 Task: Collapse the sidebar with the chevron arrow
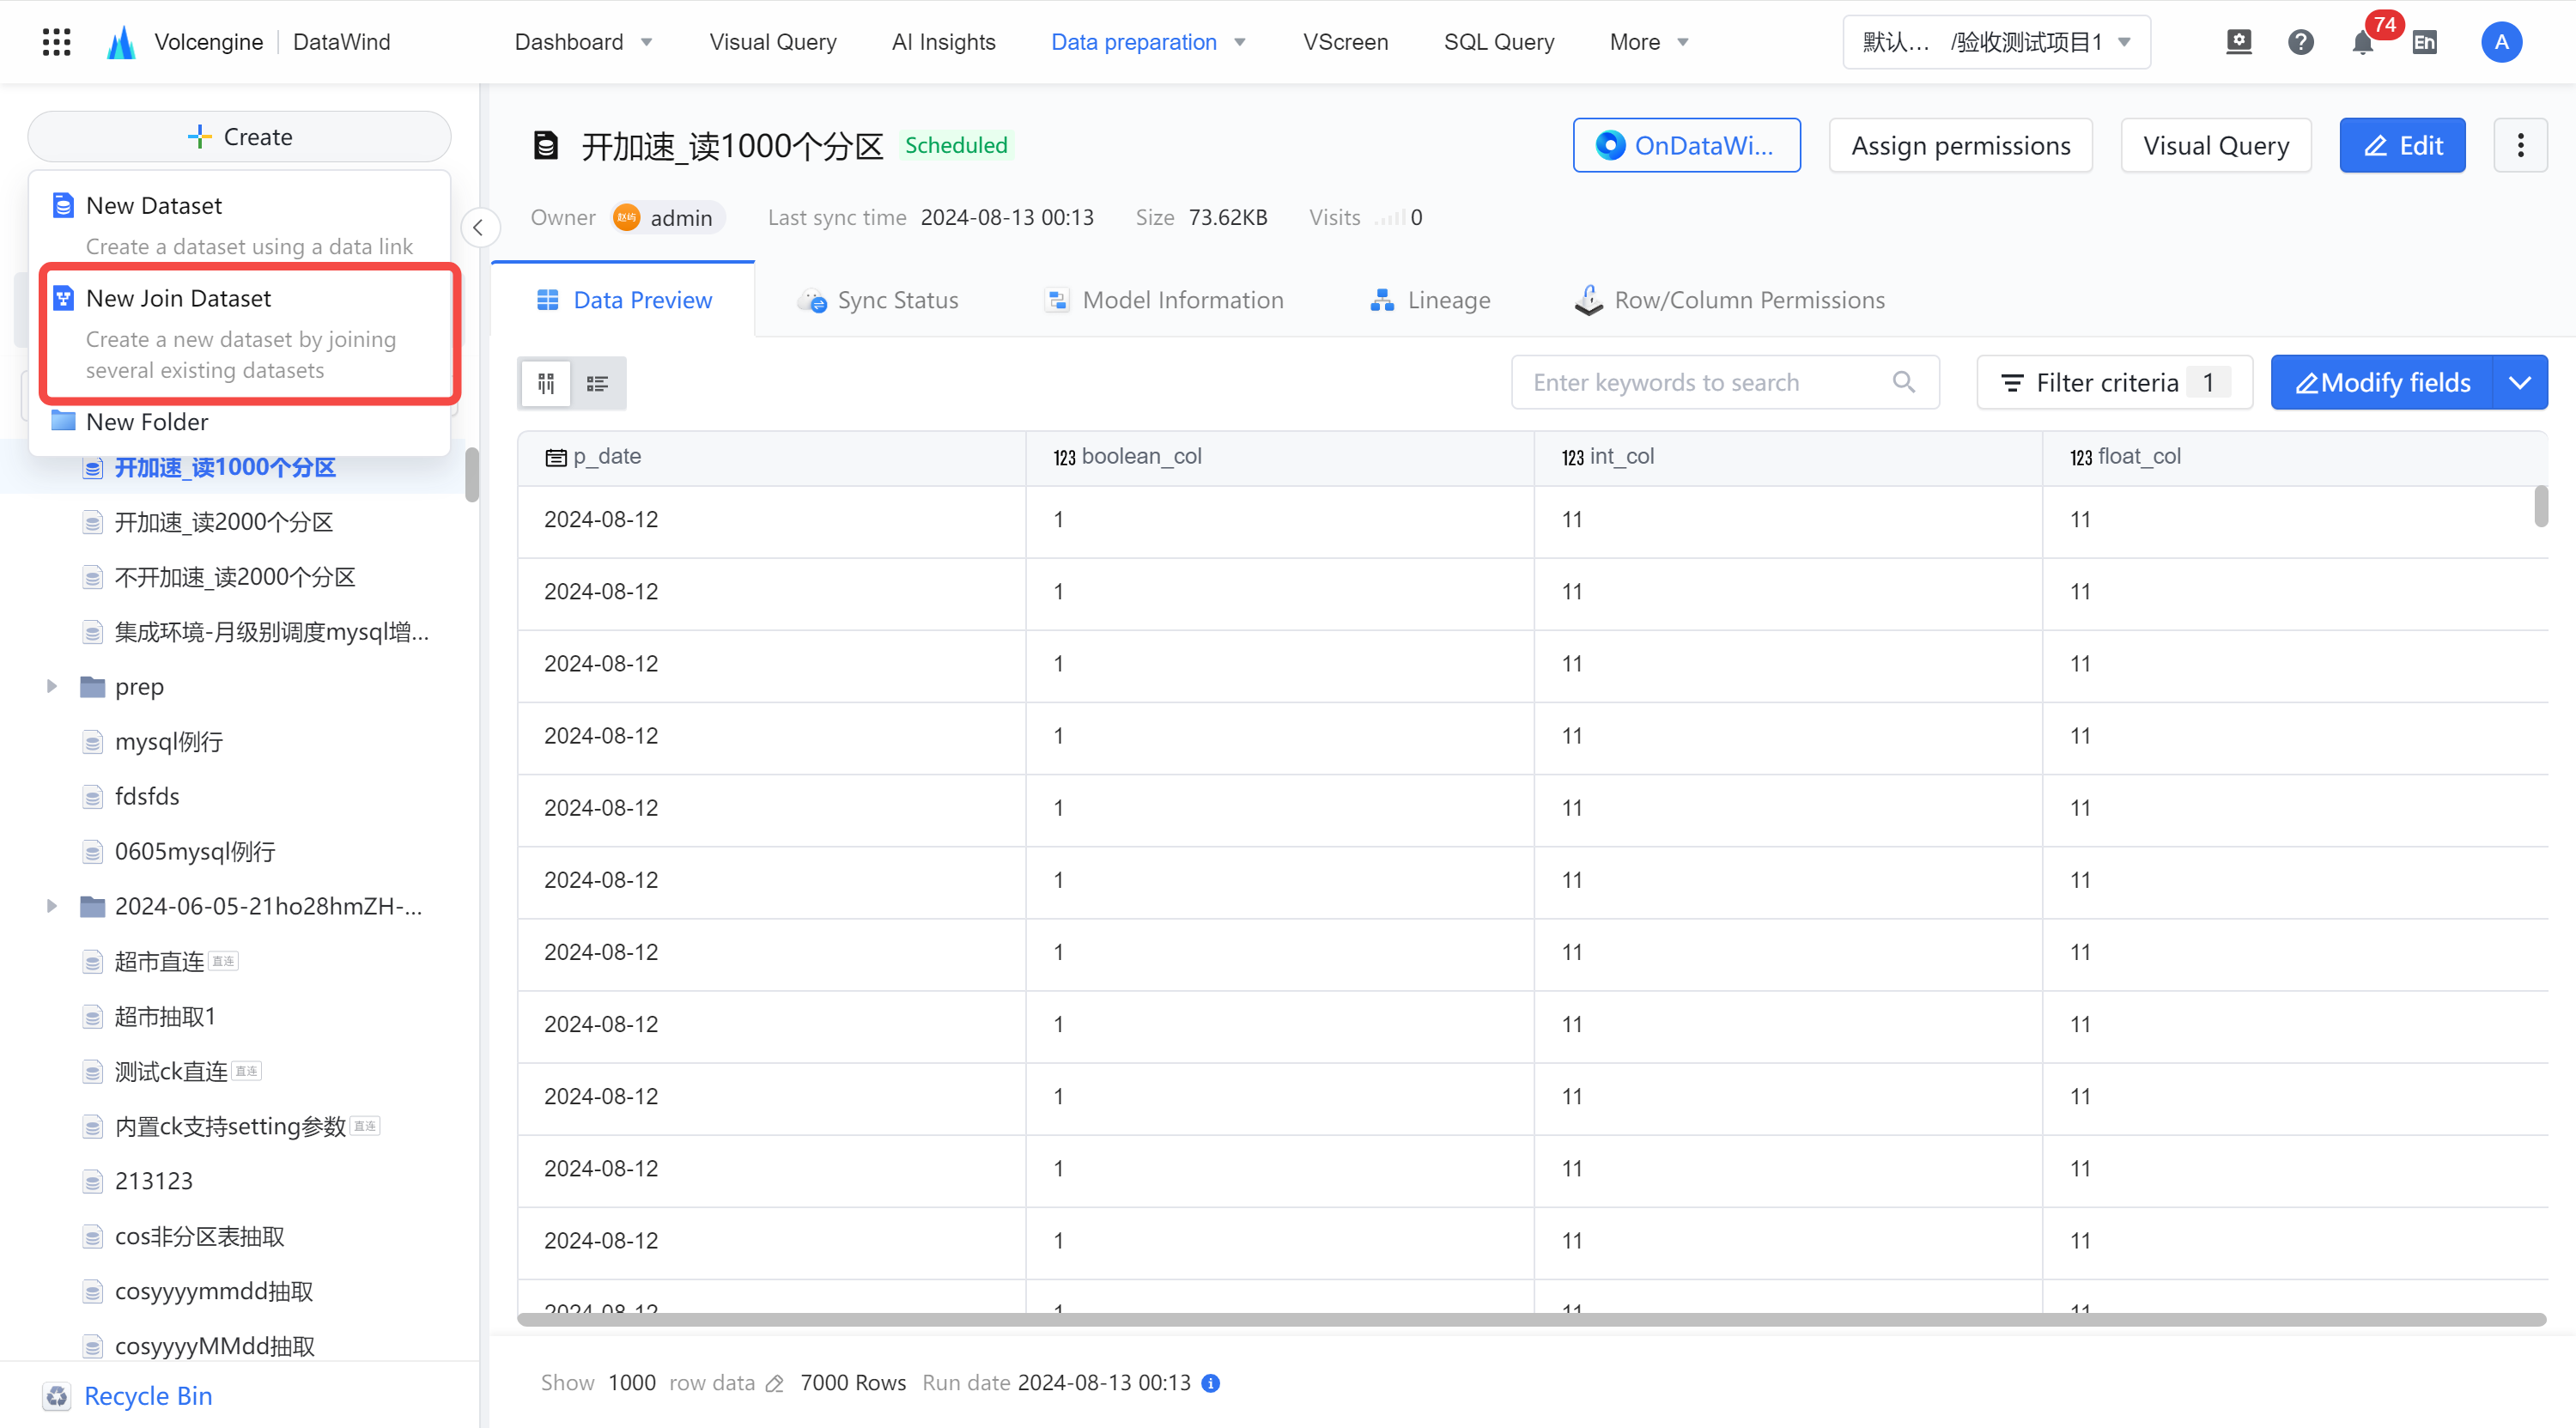coord(479,228)
